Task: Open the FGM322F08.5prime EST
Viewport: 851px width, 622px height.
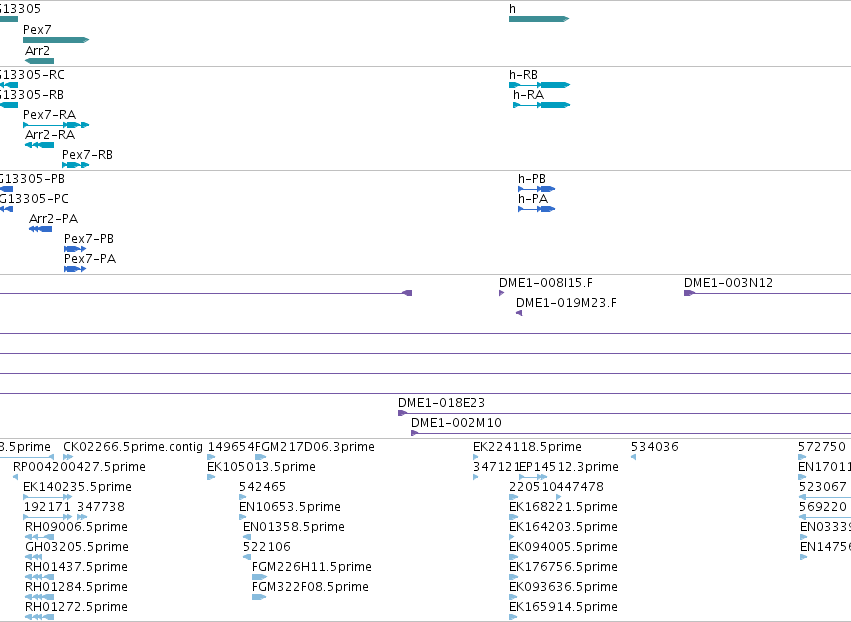Action: [x=259, y=598]
